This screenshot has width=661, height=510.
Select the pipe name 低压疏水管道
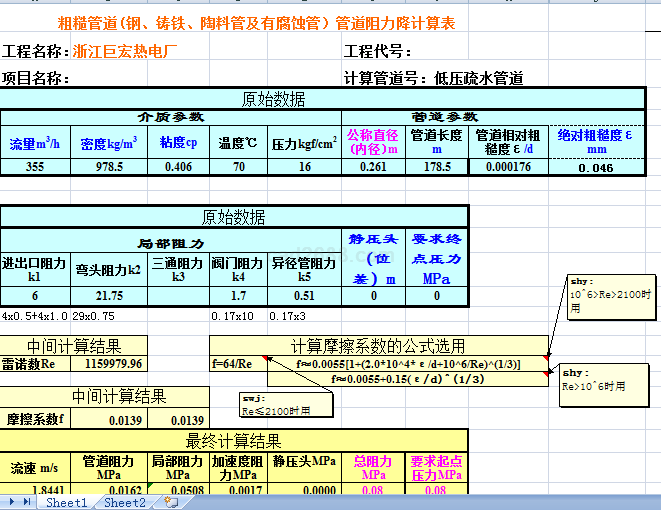pyautogui.click(x=478, y=78)
